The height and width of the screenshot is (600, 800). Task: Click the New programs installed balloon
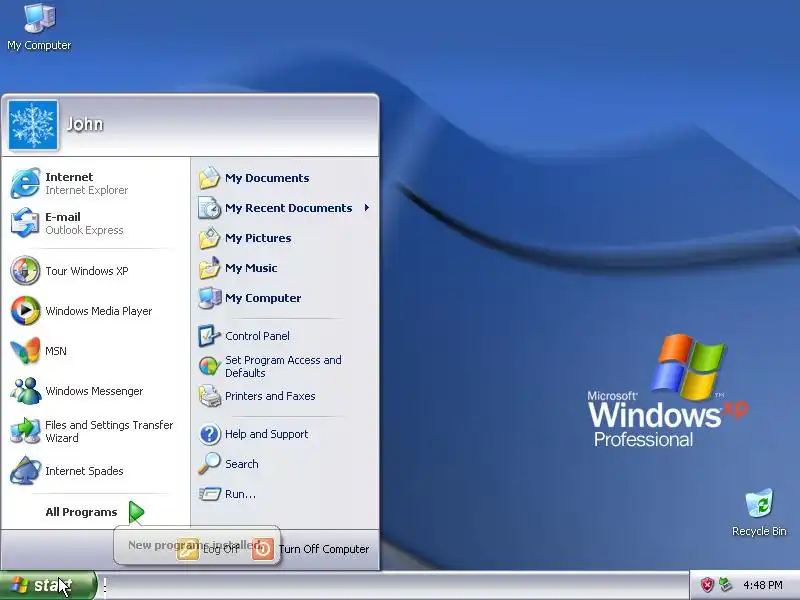click(x=197, y=545)
